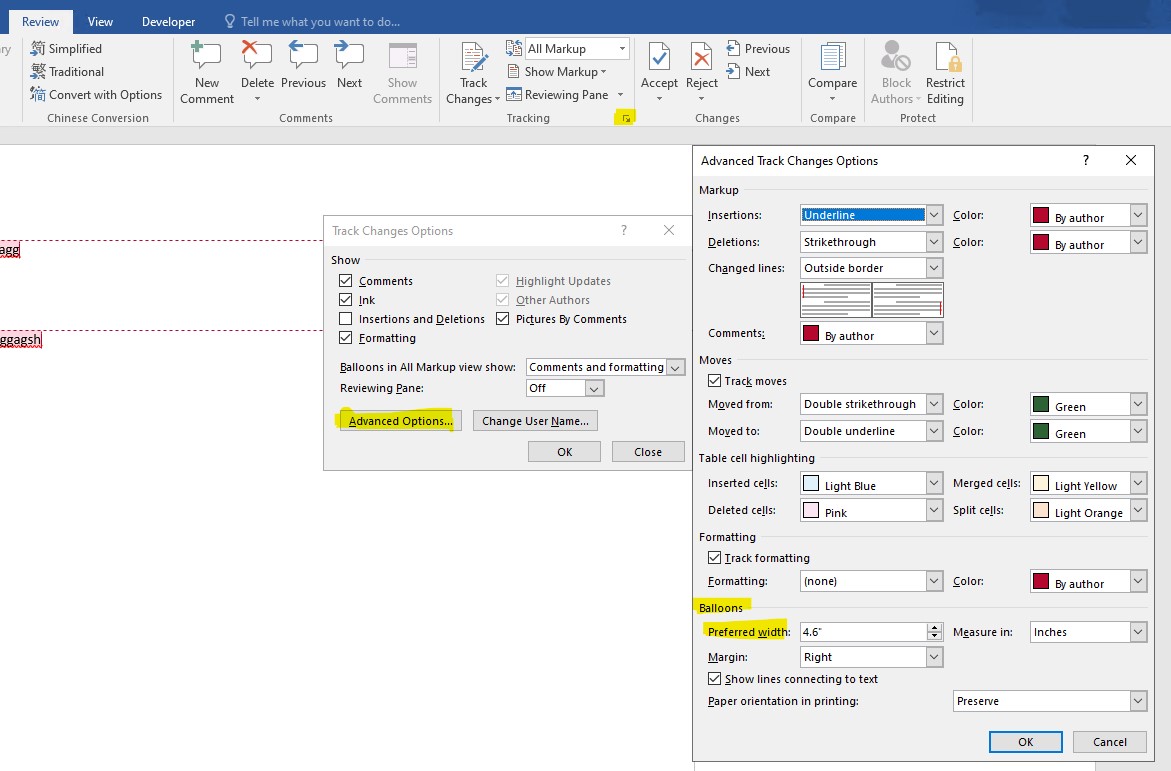This screenshot has width=1171, height=771.
Task: Open Tracking group dialog launcher
Action: [x=626, y=119]
